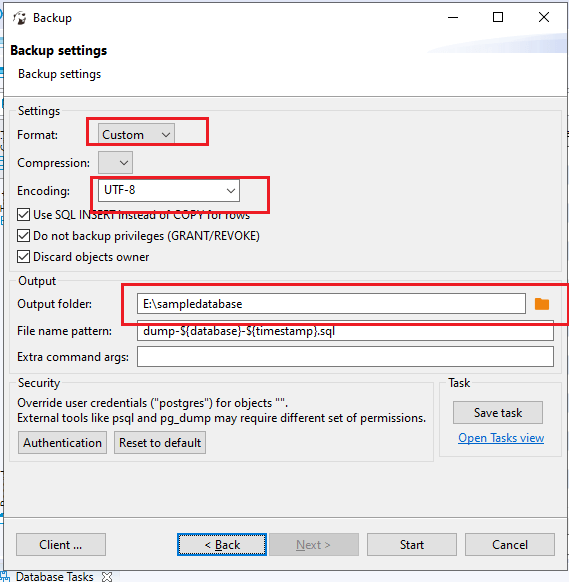Viewport: 569px width, 582px height.
Task: Click the Save task button
Action: point(498,412)
